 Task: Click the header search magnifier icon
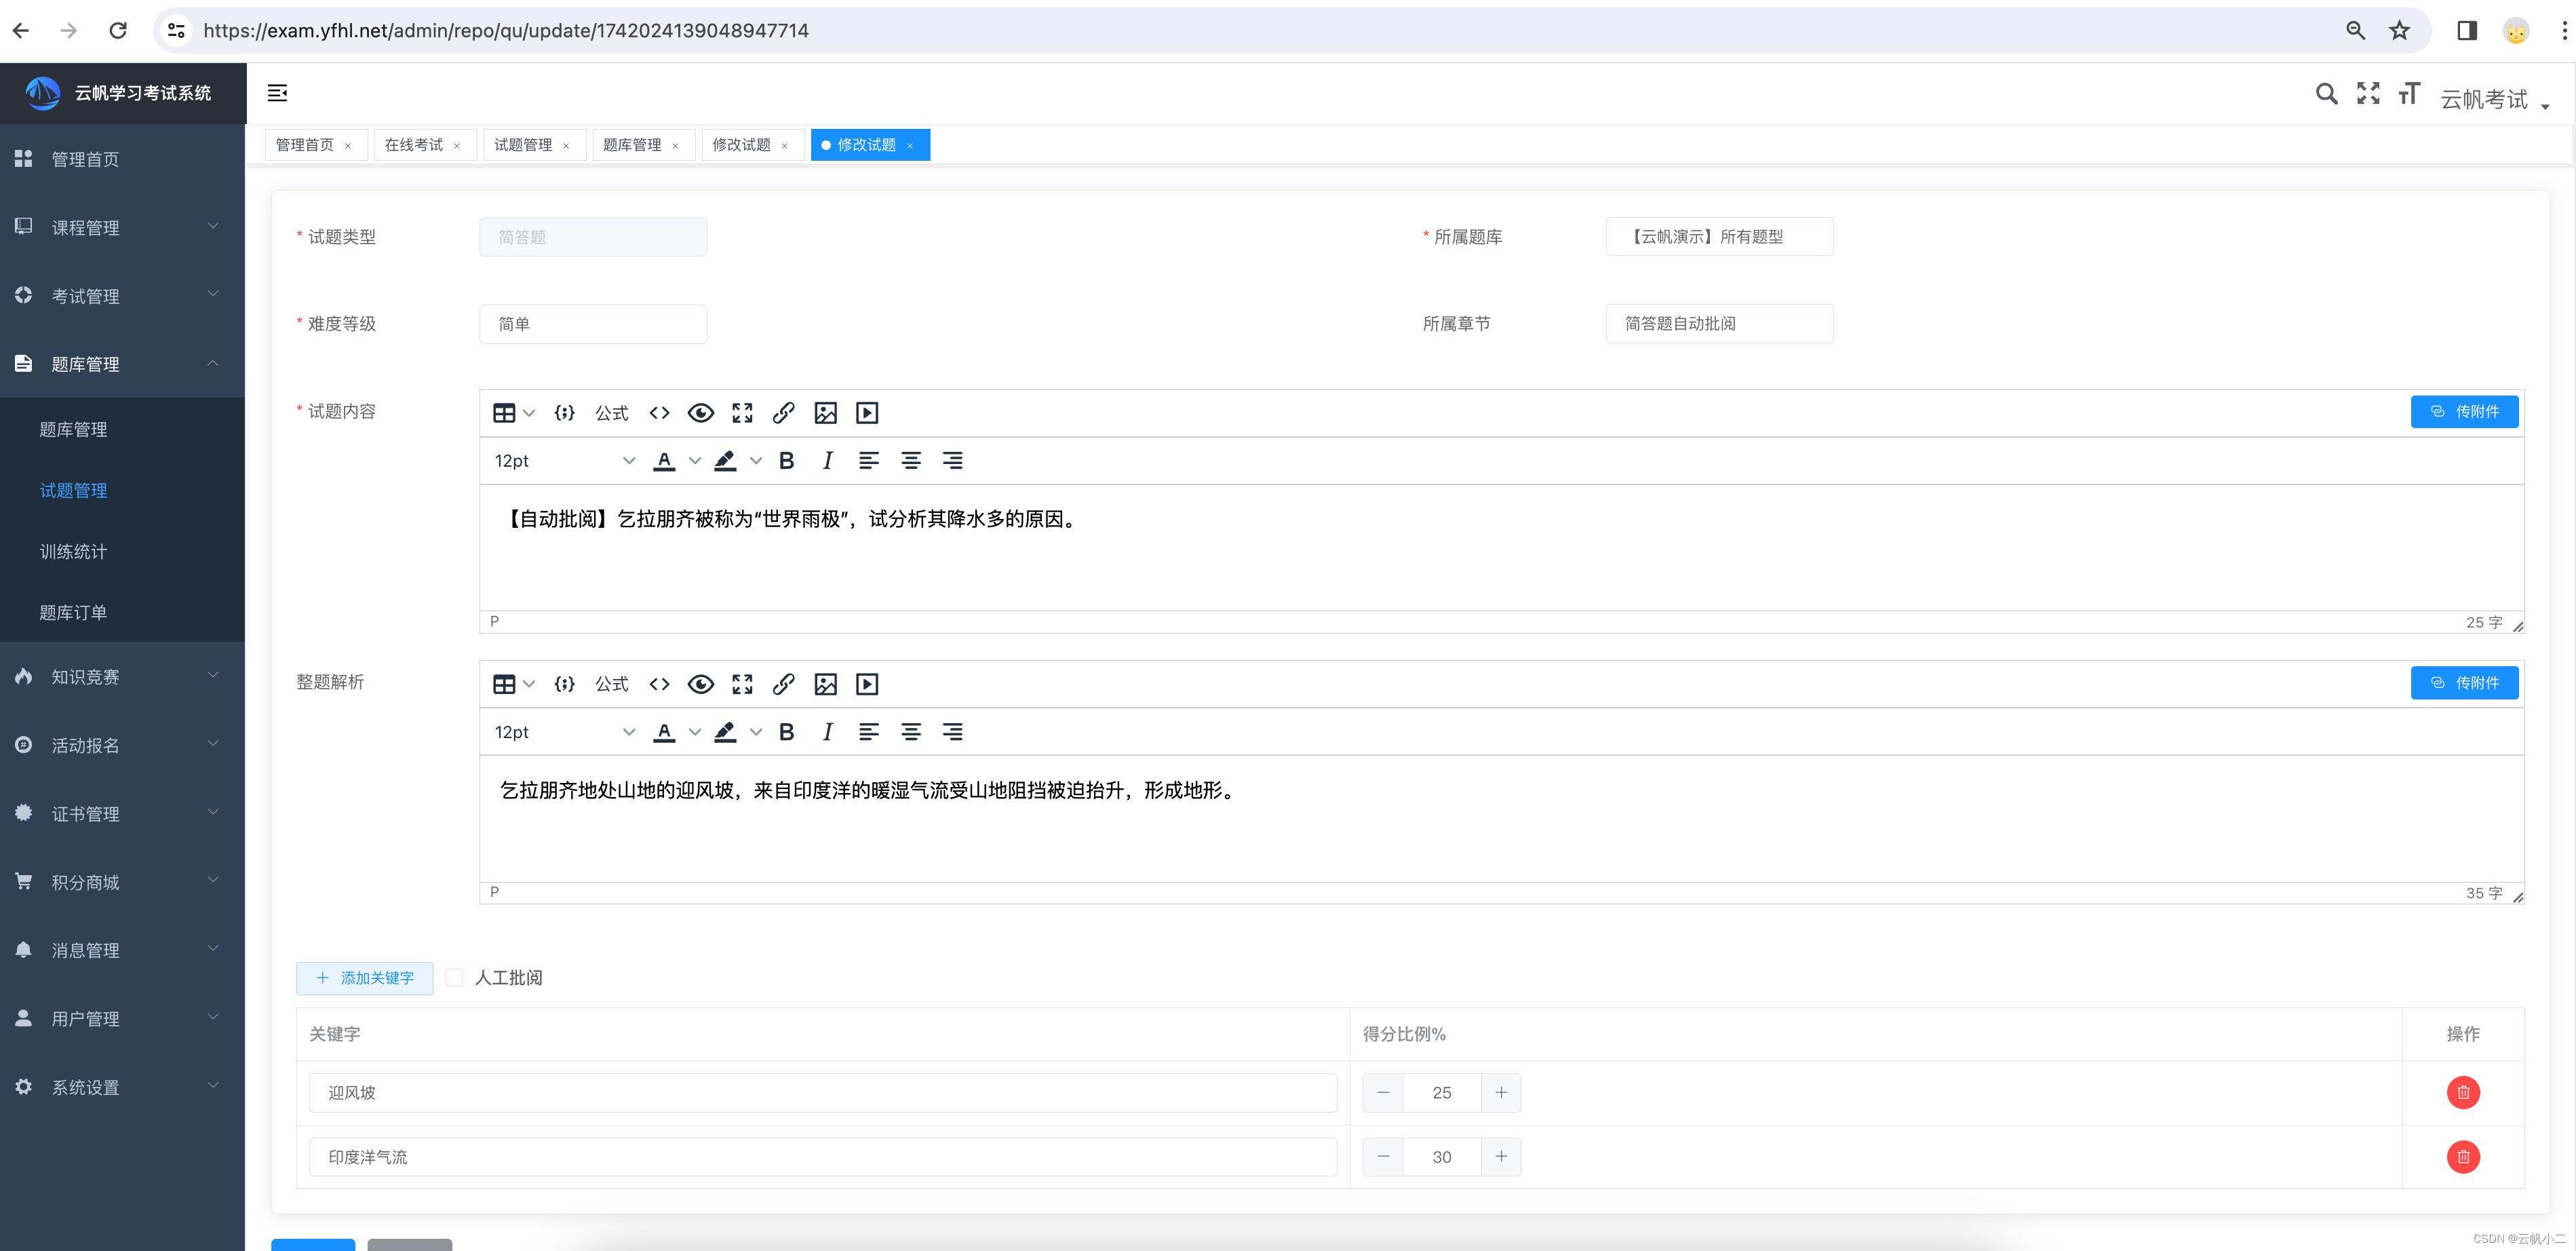click(x=2326, y=94)
